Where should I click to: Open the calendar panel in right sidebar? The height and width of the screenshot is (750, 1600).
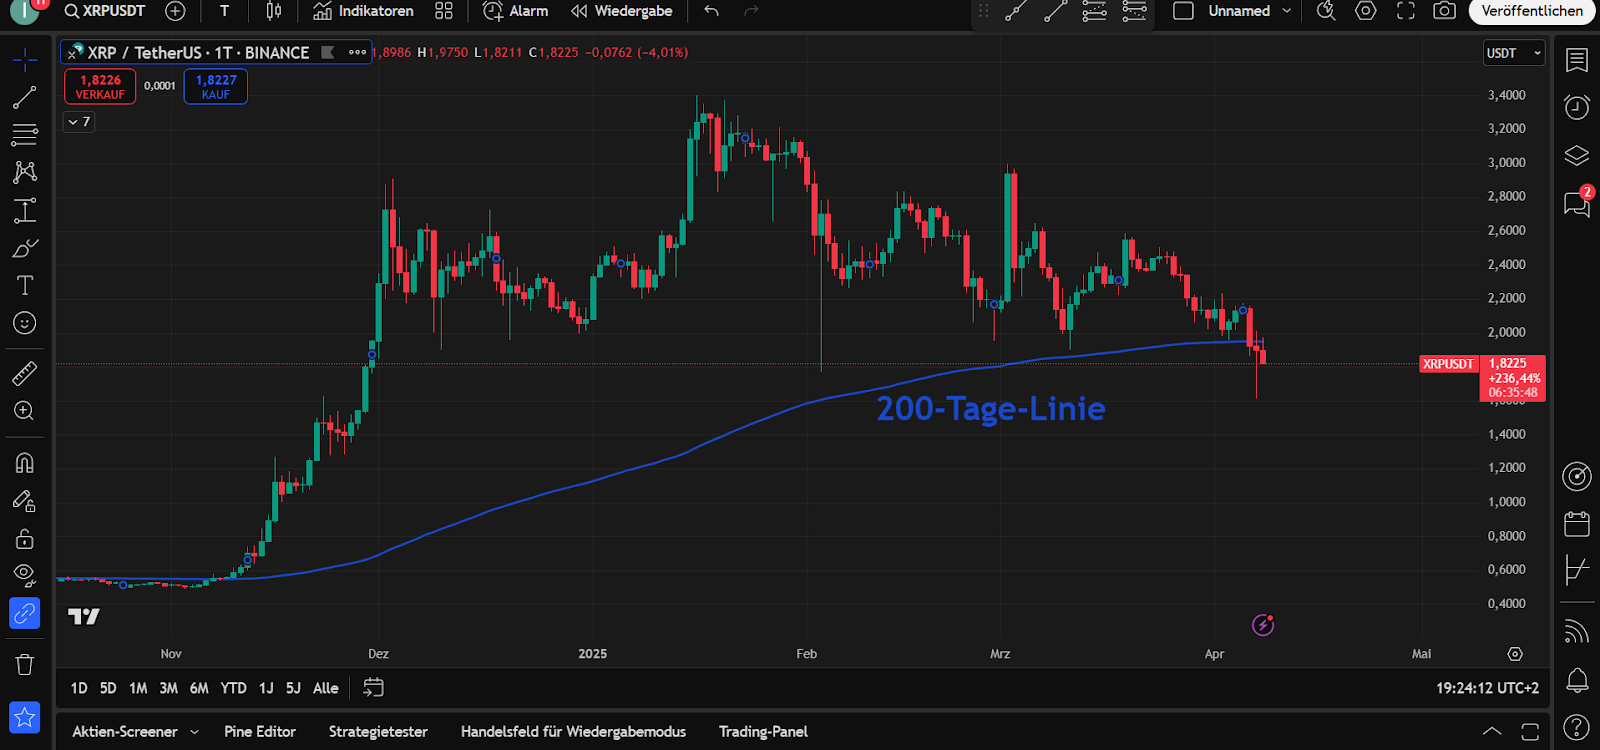tap(1577, 524)
